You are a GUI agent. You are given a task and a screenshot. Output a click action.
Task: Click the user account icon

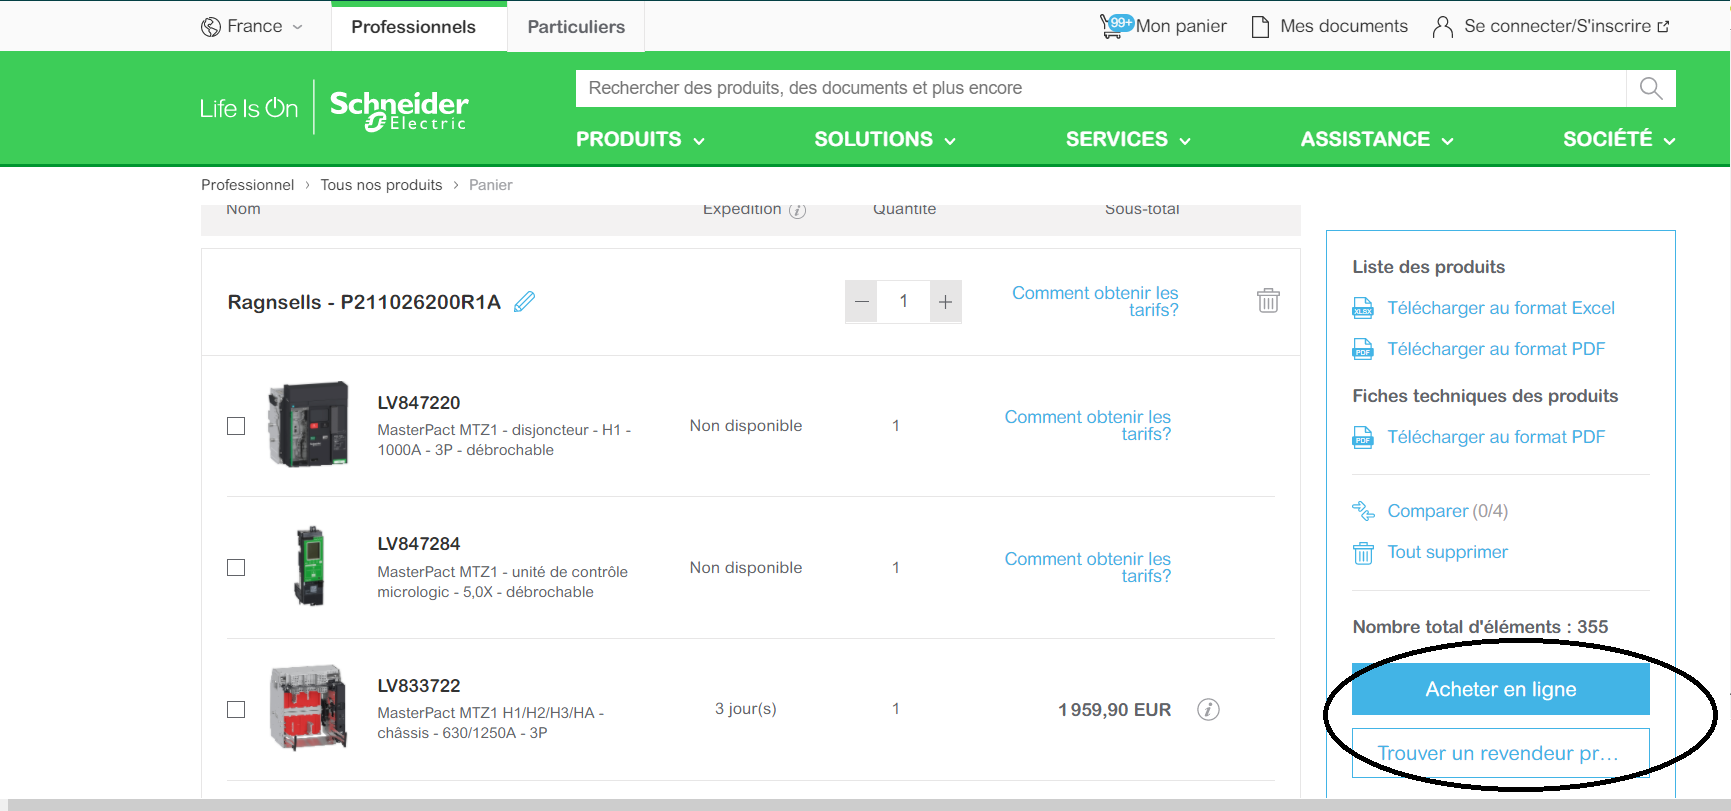pyautogui.click(x=1443, y=27)
